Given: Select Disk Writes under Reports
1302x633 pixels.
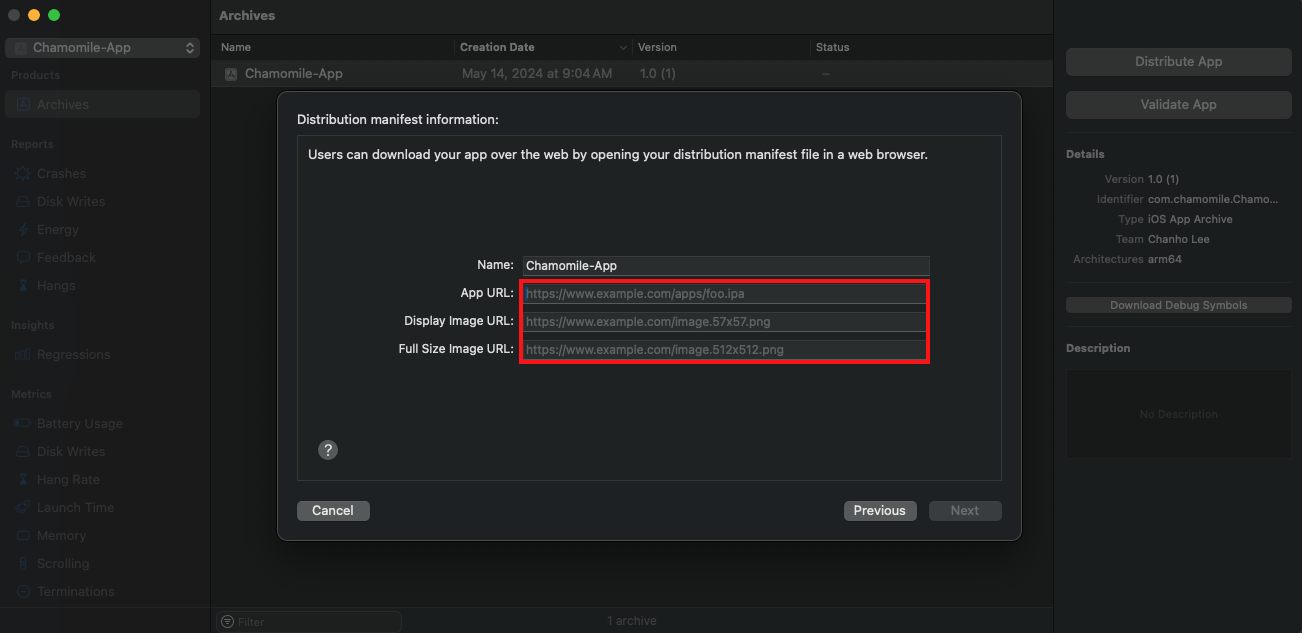Looking at the screenshot, I should (x=70, y=201).
